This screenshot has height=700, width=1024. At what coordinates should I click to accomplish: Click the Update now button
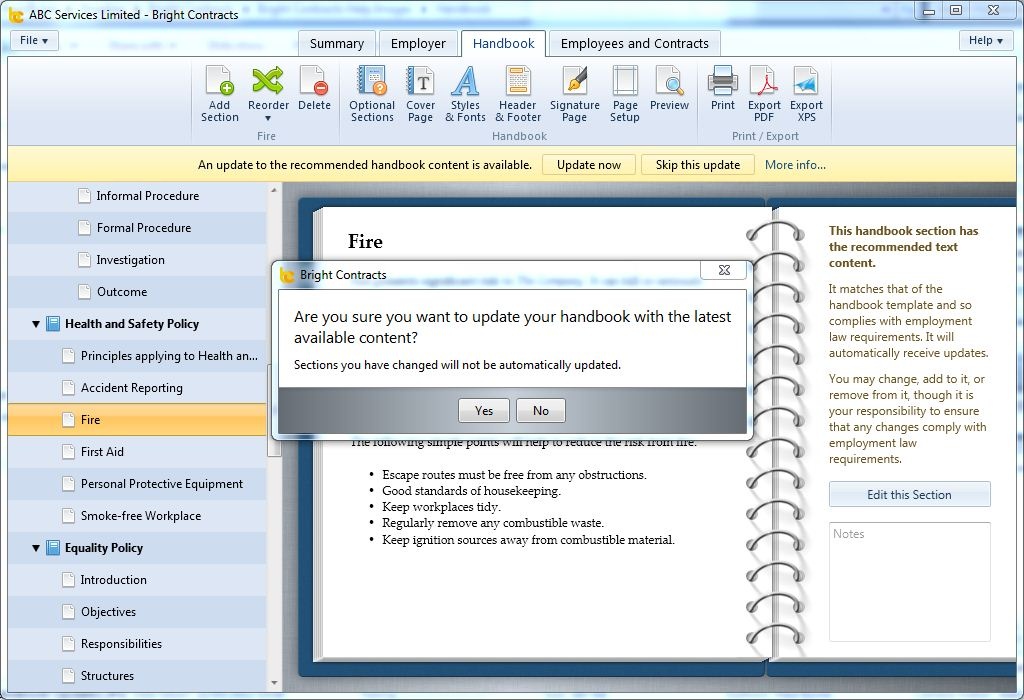[x=588, y=165]
